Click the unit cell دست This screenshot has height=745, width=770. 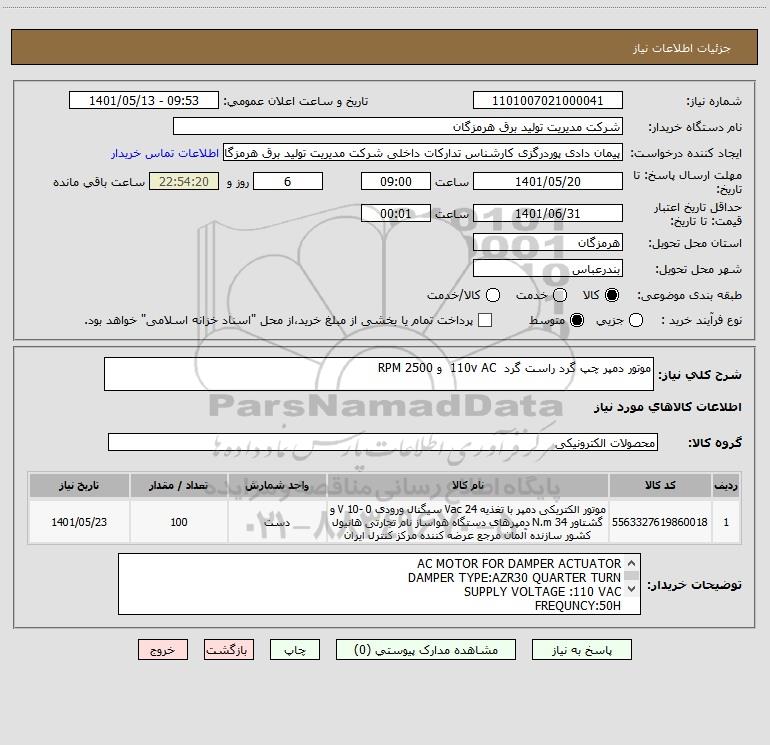pyautogui.click(x=277, y=522)
